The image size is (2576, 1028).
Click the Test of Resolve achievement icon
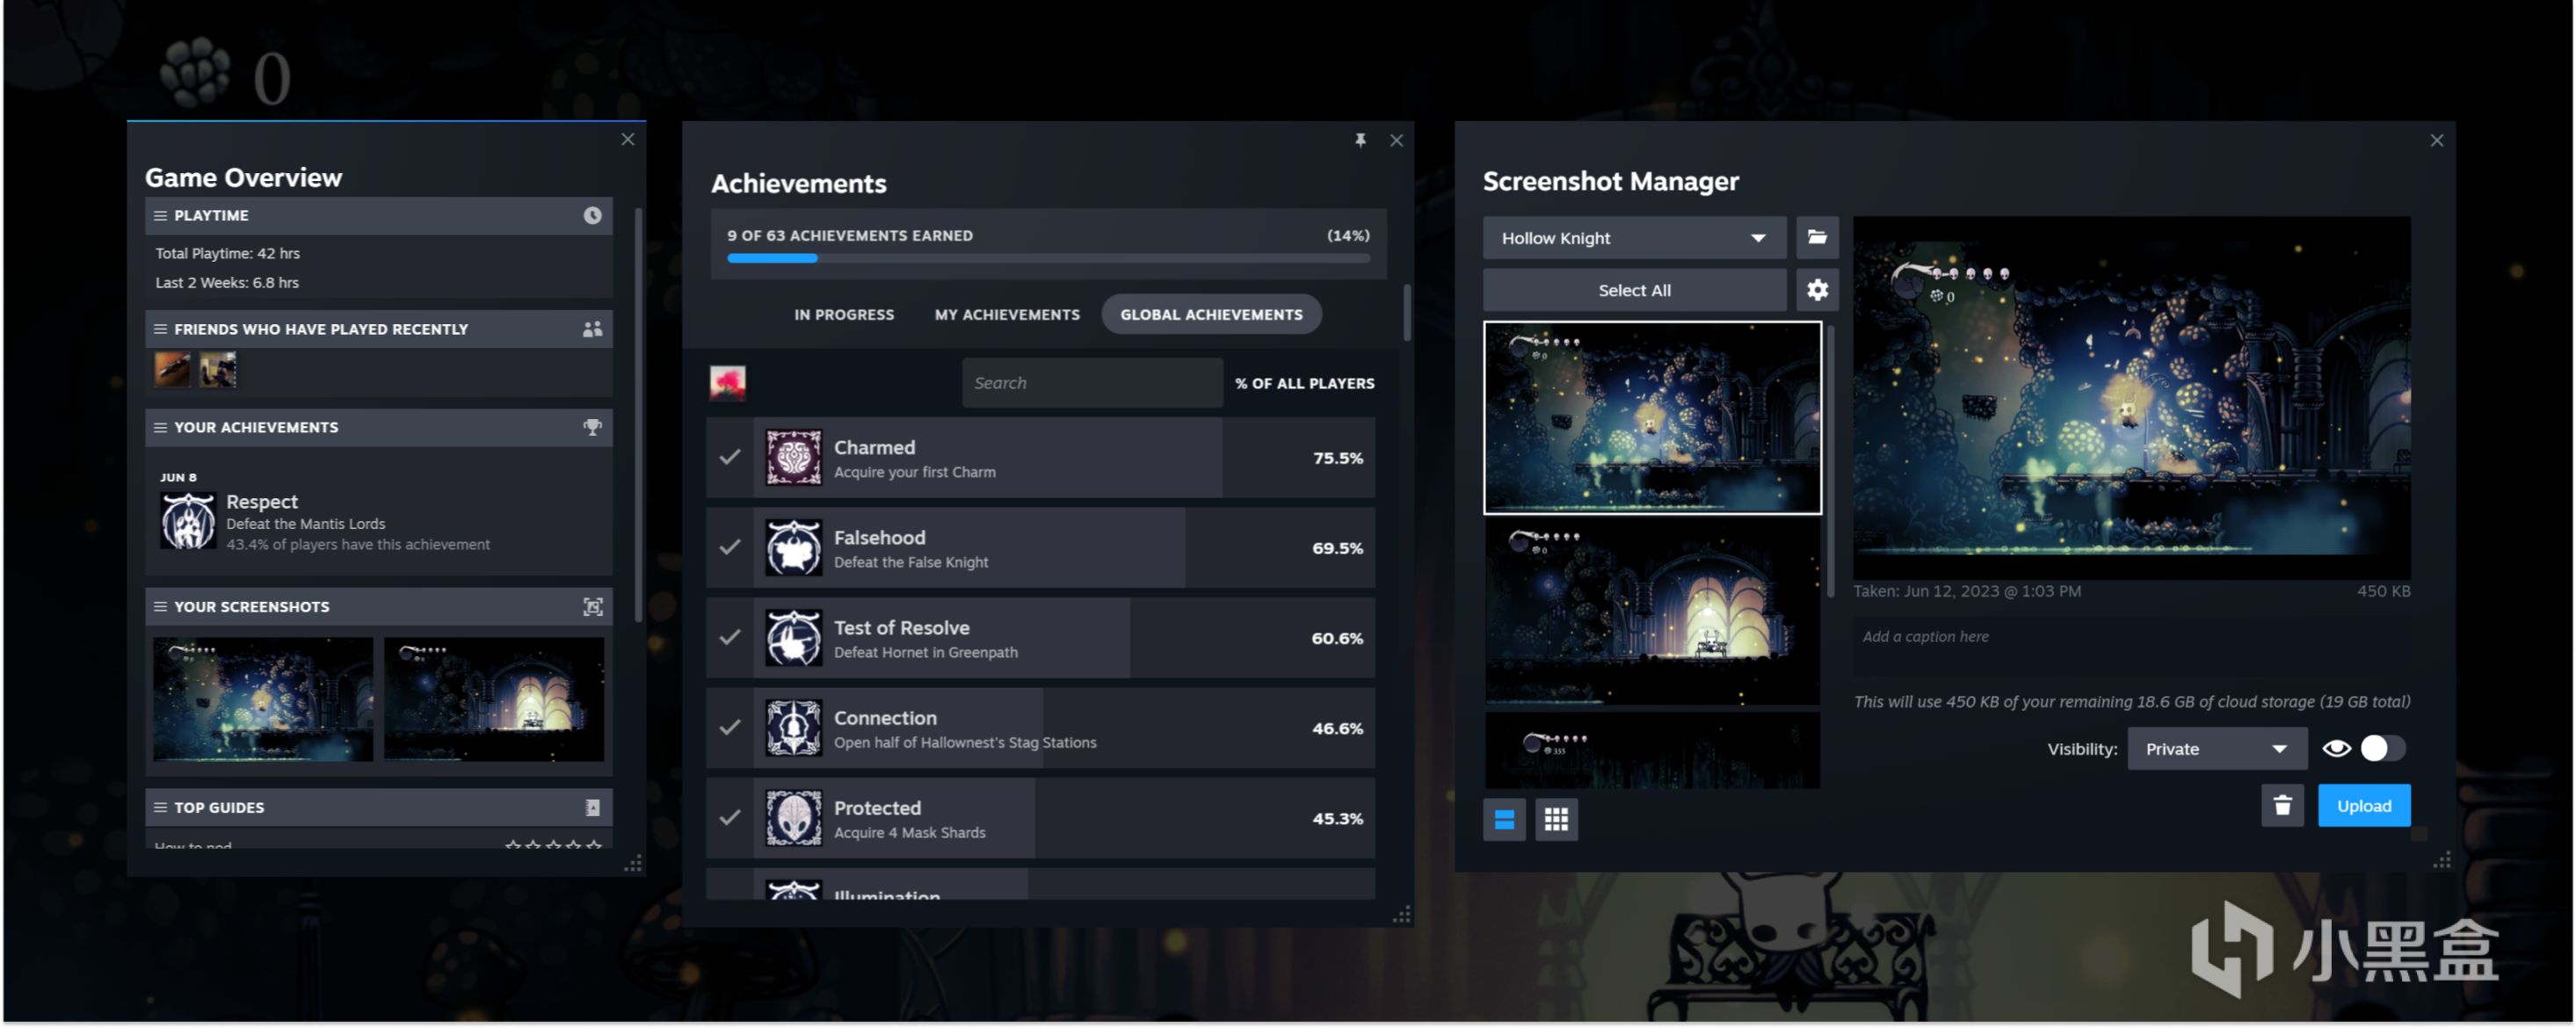(x=793, y=638)
